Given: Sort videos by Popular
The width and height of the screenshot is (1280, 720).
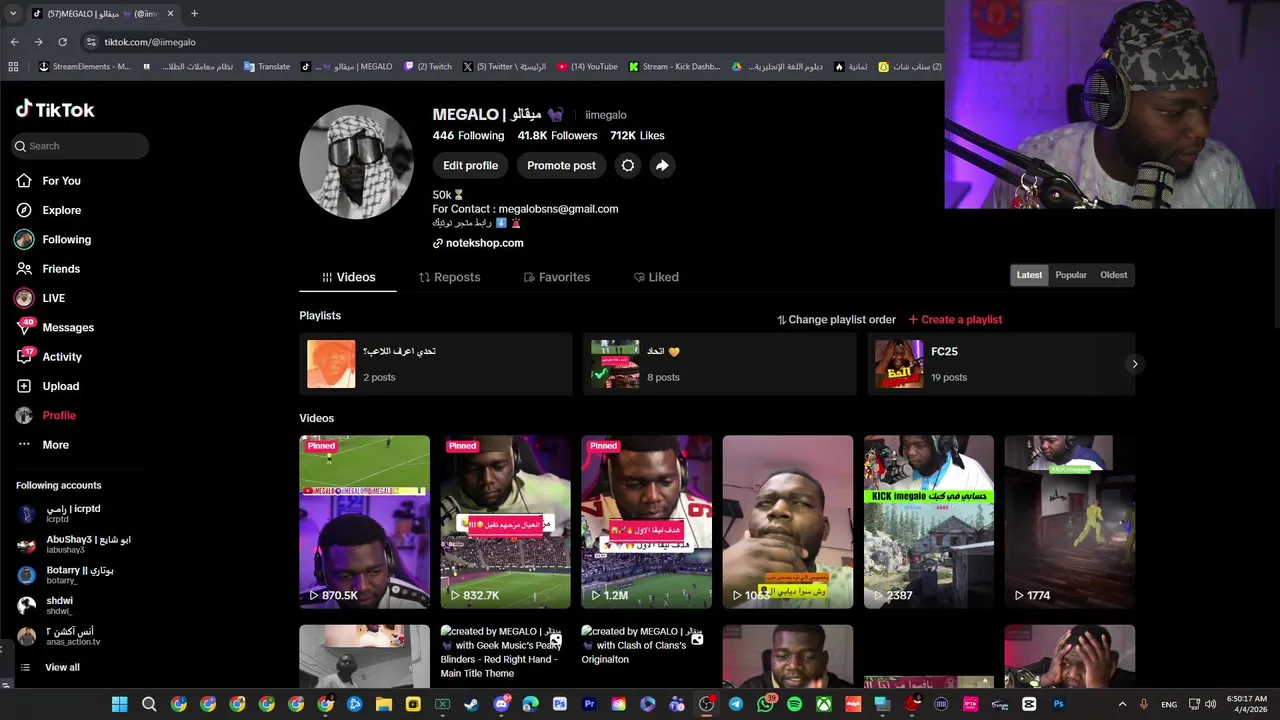Looking at the screenshot, I should click(1071, 275).
